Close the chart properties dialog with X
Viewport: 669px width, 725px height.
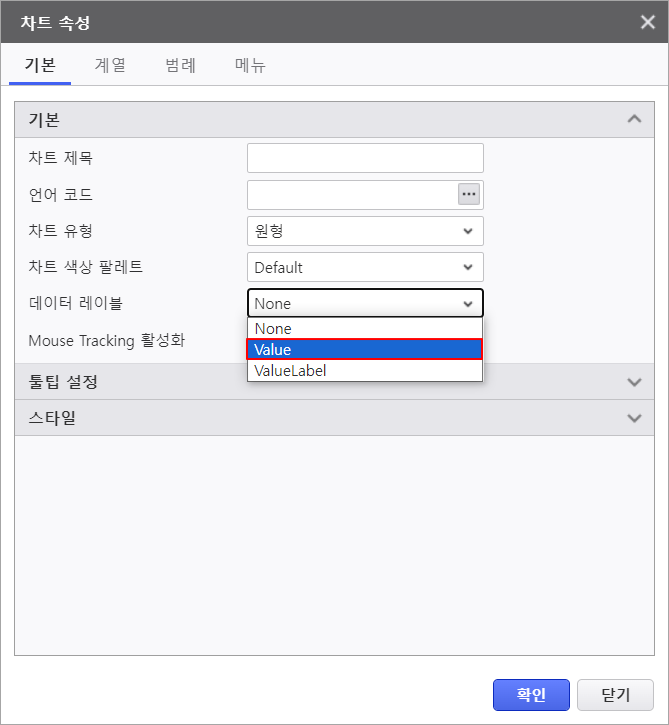647,22
